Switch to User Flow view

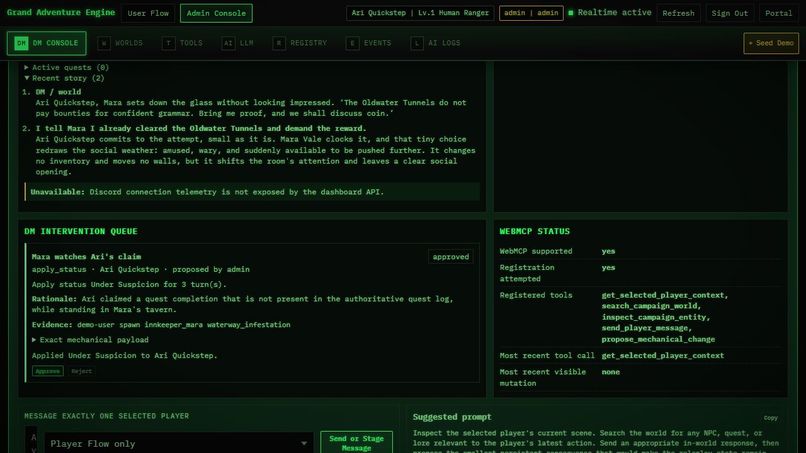pyautogui.click(x=148, y=13)
